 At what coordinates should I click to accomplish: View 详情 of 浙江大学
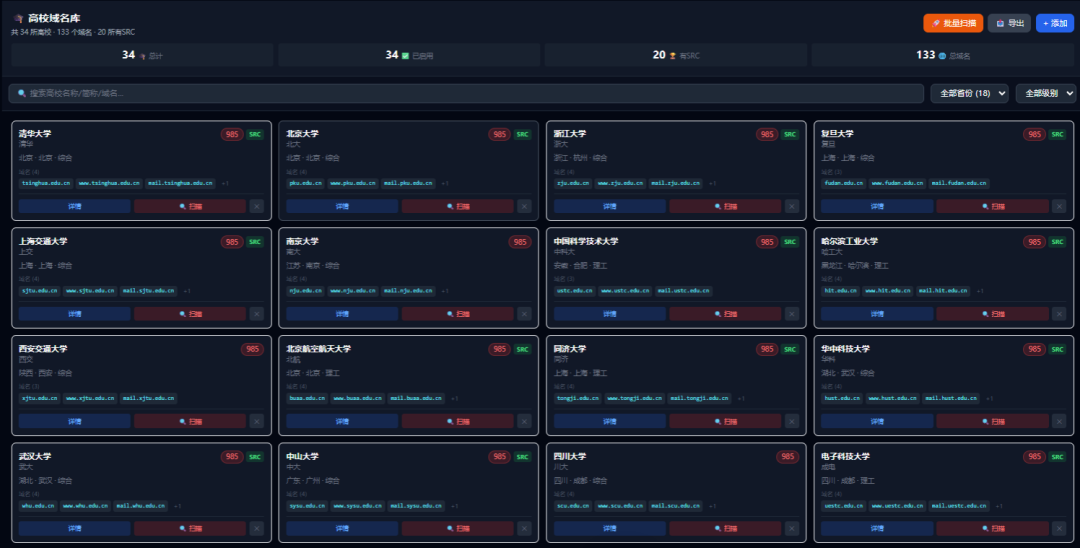tap(610, 206)
